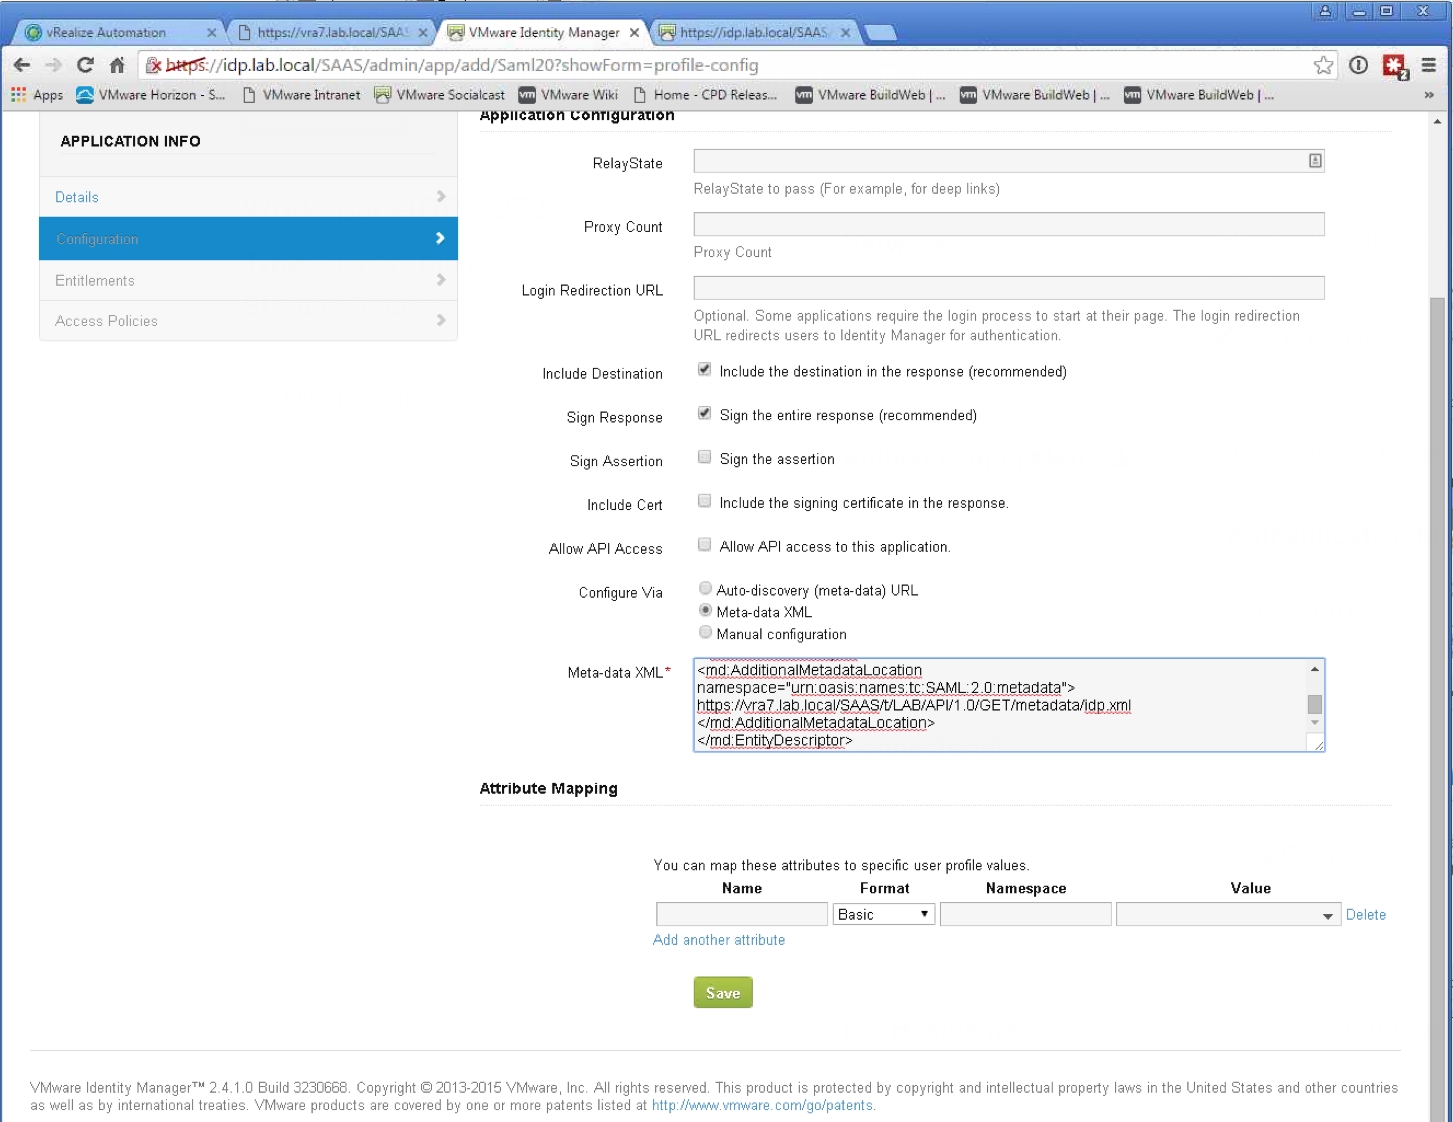Click the circular info extension icon
Viewport: 1453px width, 1122px height.
pos(1358,65)
